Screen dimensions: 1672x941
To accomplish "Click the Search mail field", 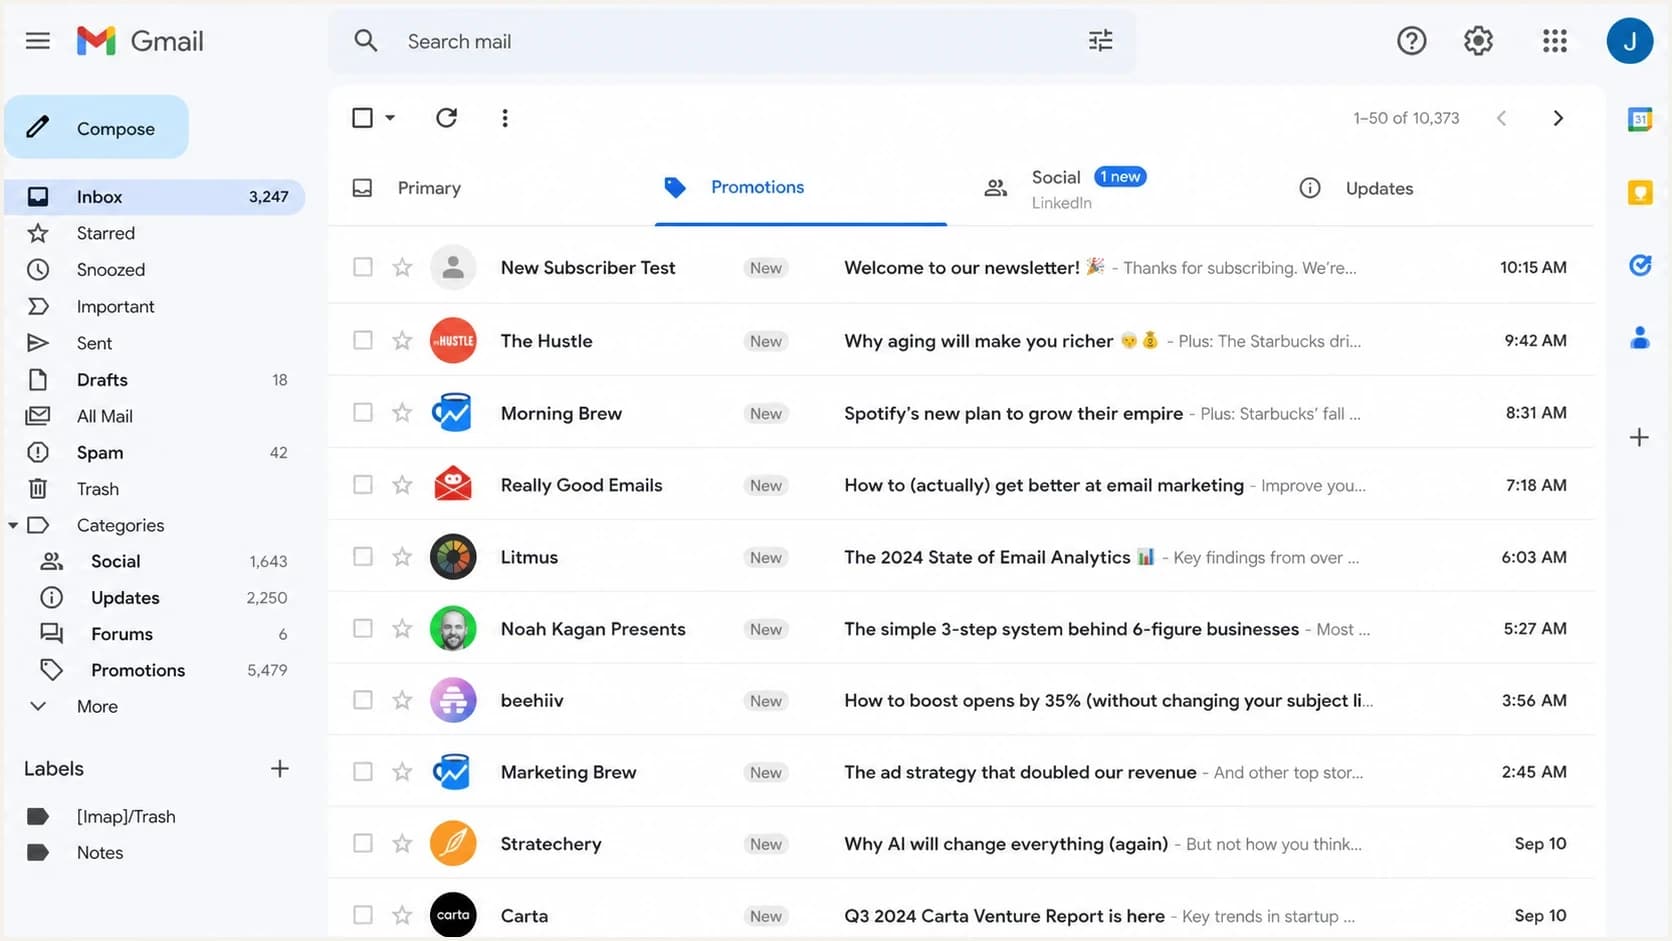I will (732, 41).
